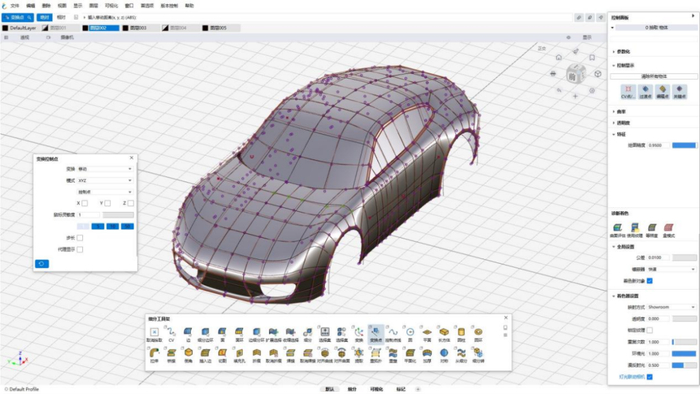Select the circle primitive tool icon
Viewport: 700px width, 394px height.
pyautogui.click(x=410, y=332)
